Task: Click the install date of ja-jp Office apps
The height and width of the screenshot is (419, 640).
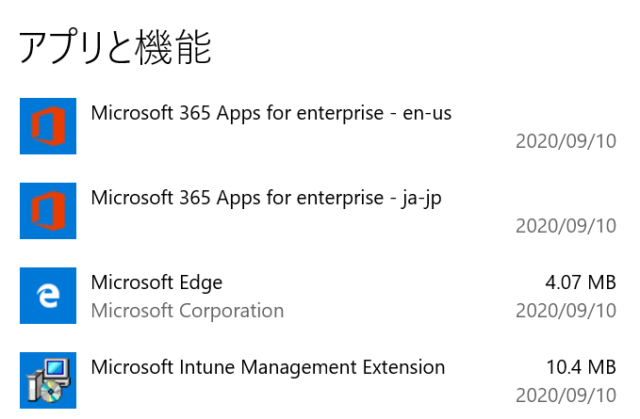Action: (x=566, y=226)
